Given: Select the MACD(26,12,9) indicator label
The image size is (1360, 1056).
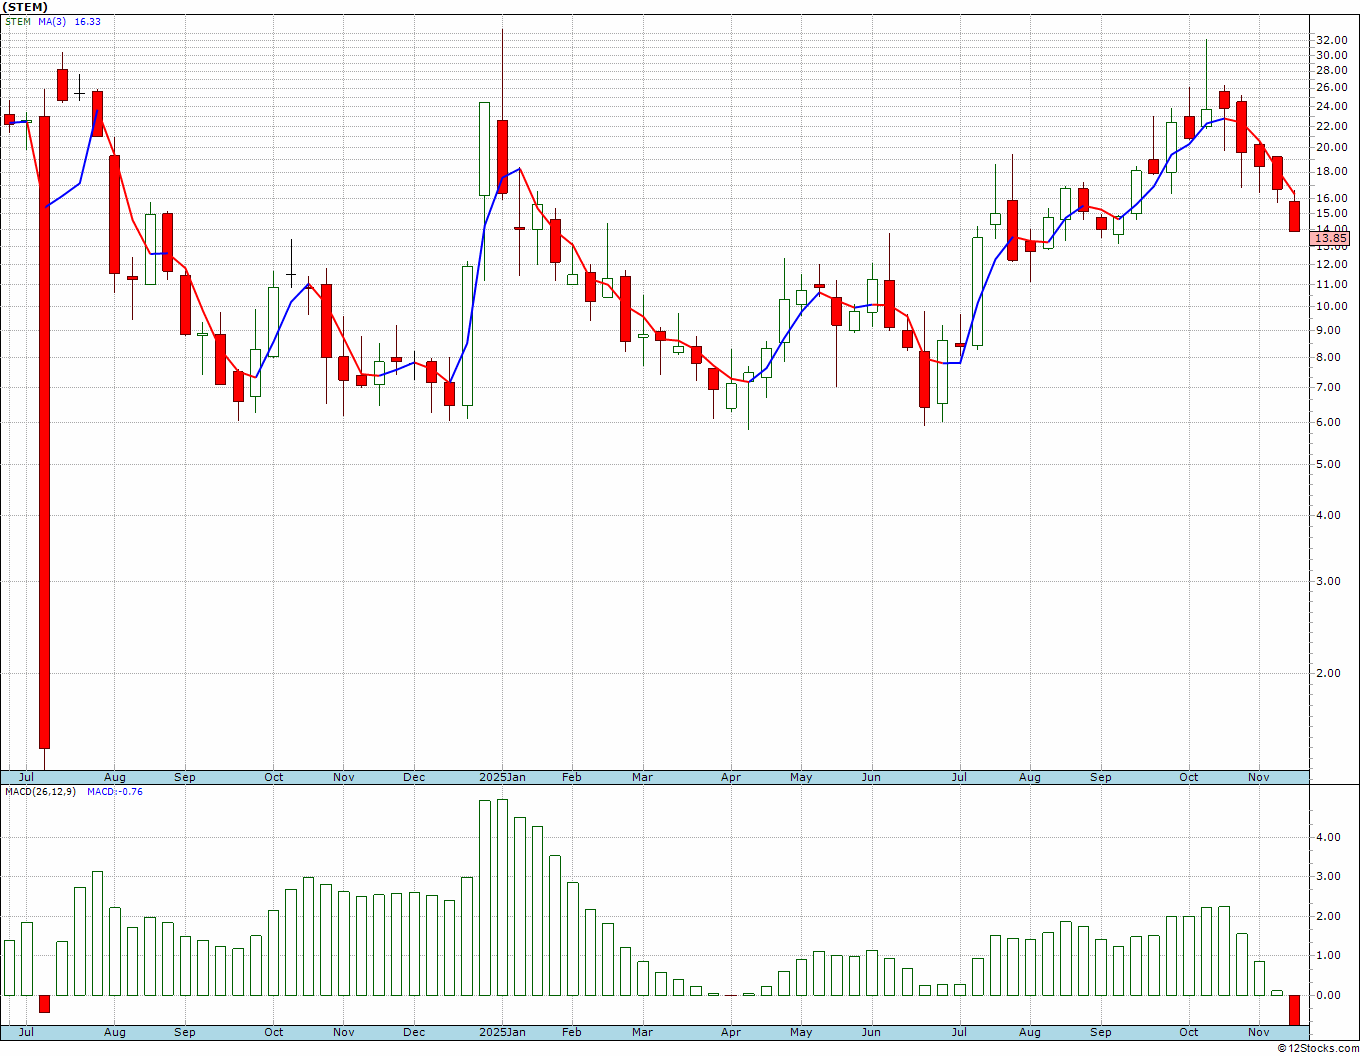Looking at the screenshot, I should 40,791.
